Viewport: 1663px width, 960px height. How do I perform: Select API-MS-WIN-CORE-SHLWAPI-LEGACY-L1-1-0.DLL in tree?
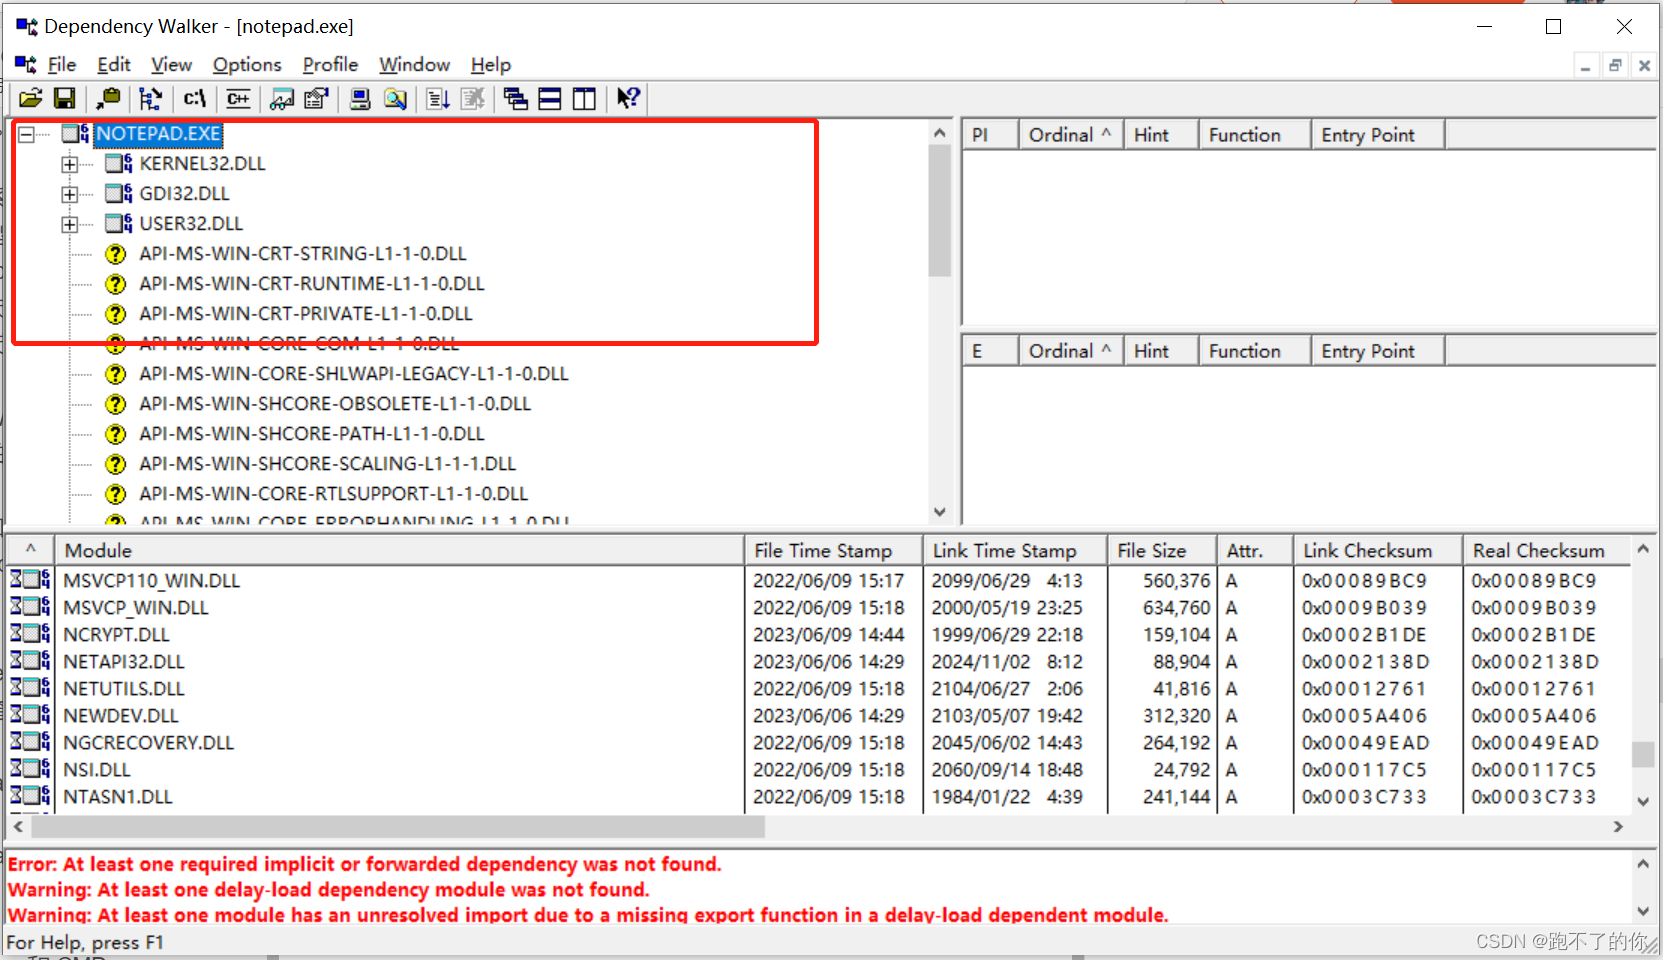pos(353,374)
